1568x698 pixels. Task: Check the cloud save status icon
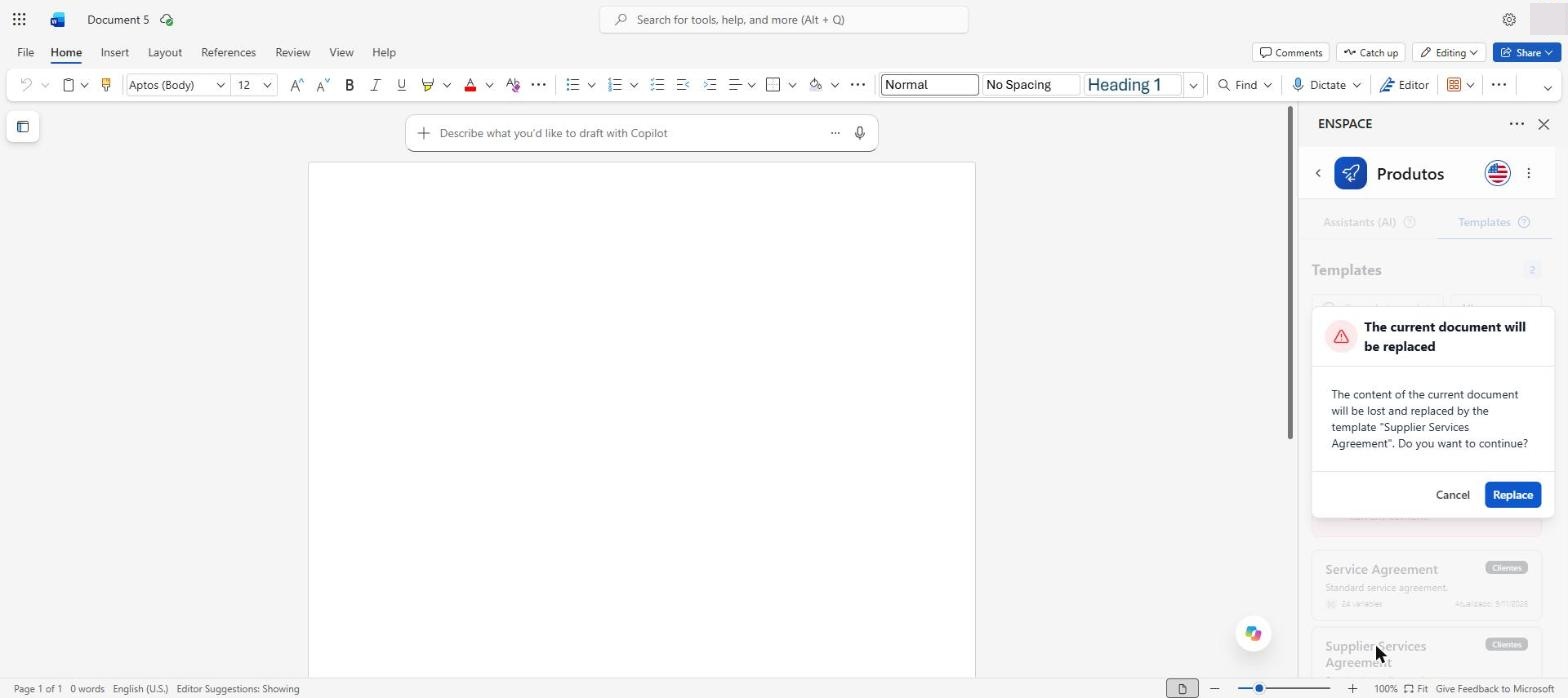click(166, 20)
